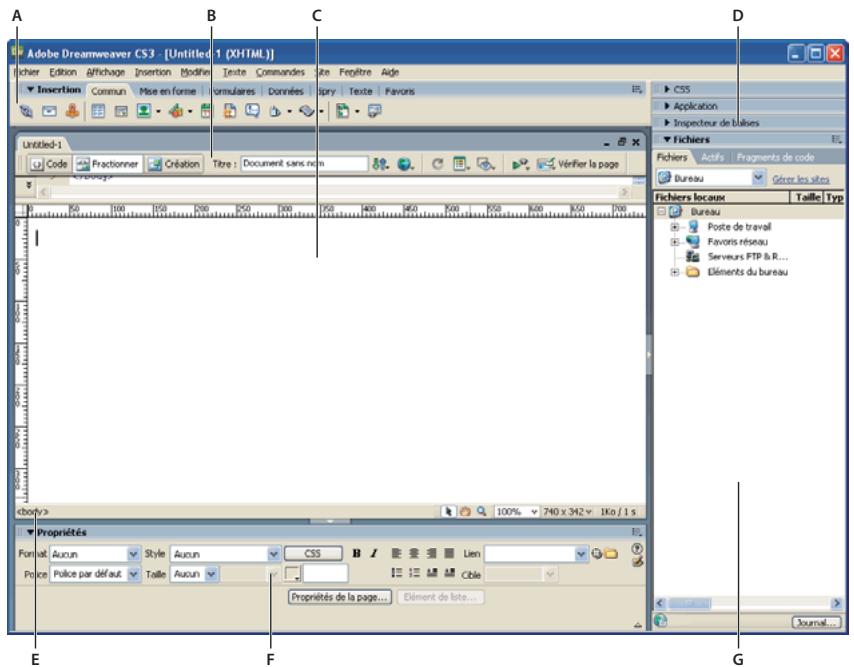Click the Point to File icon beside Lien
The image size is (854, 667).
coord(597,554)
